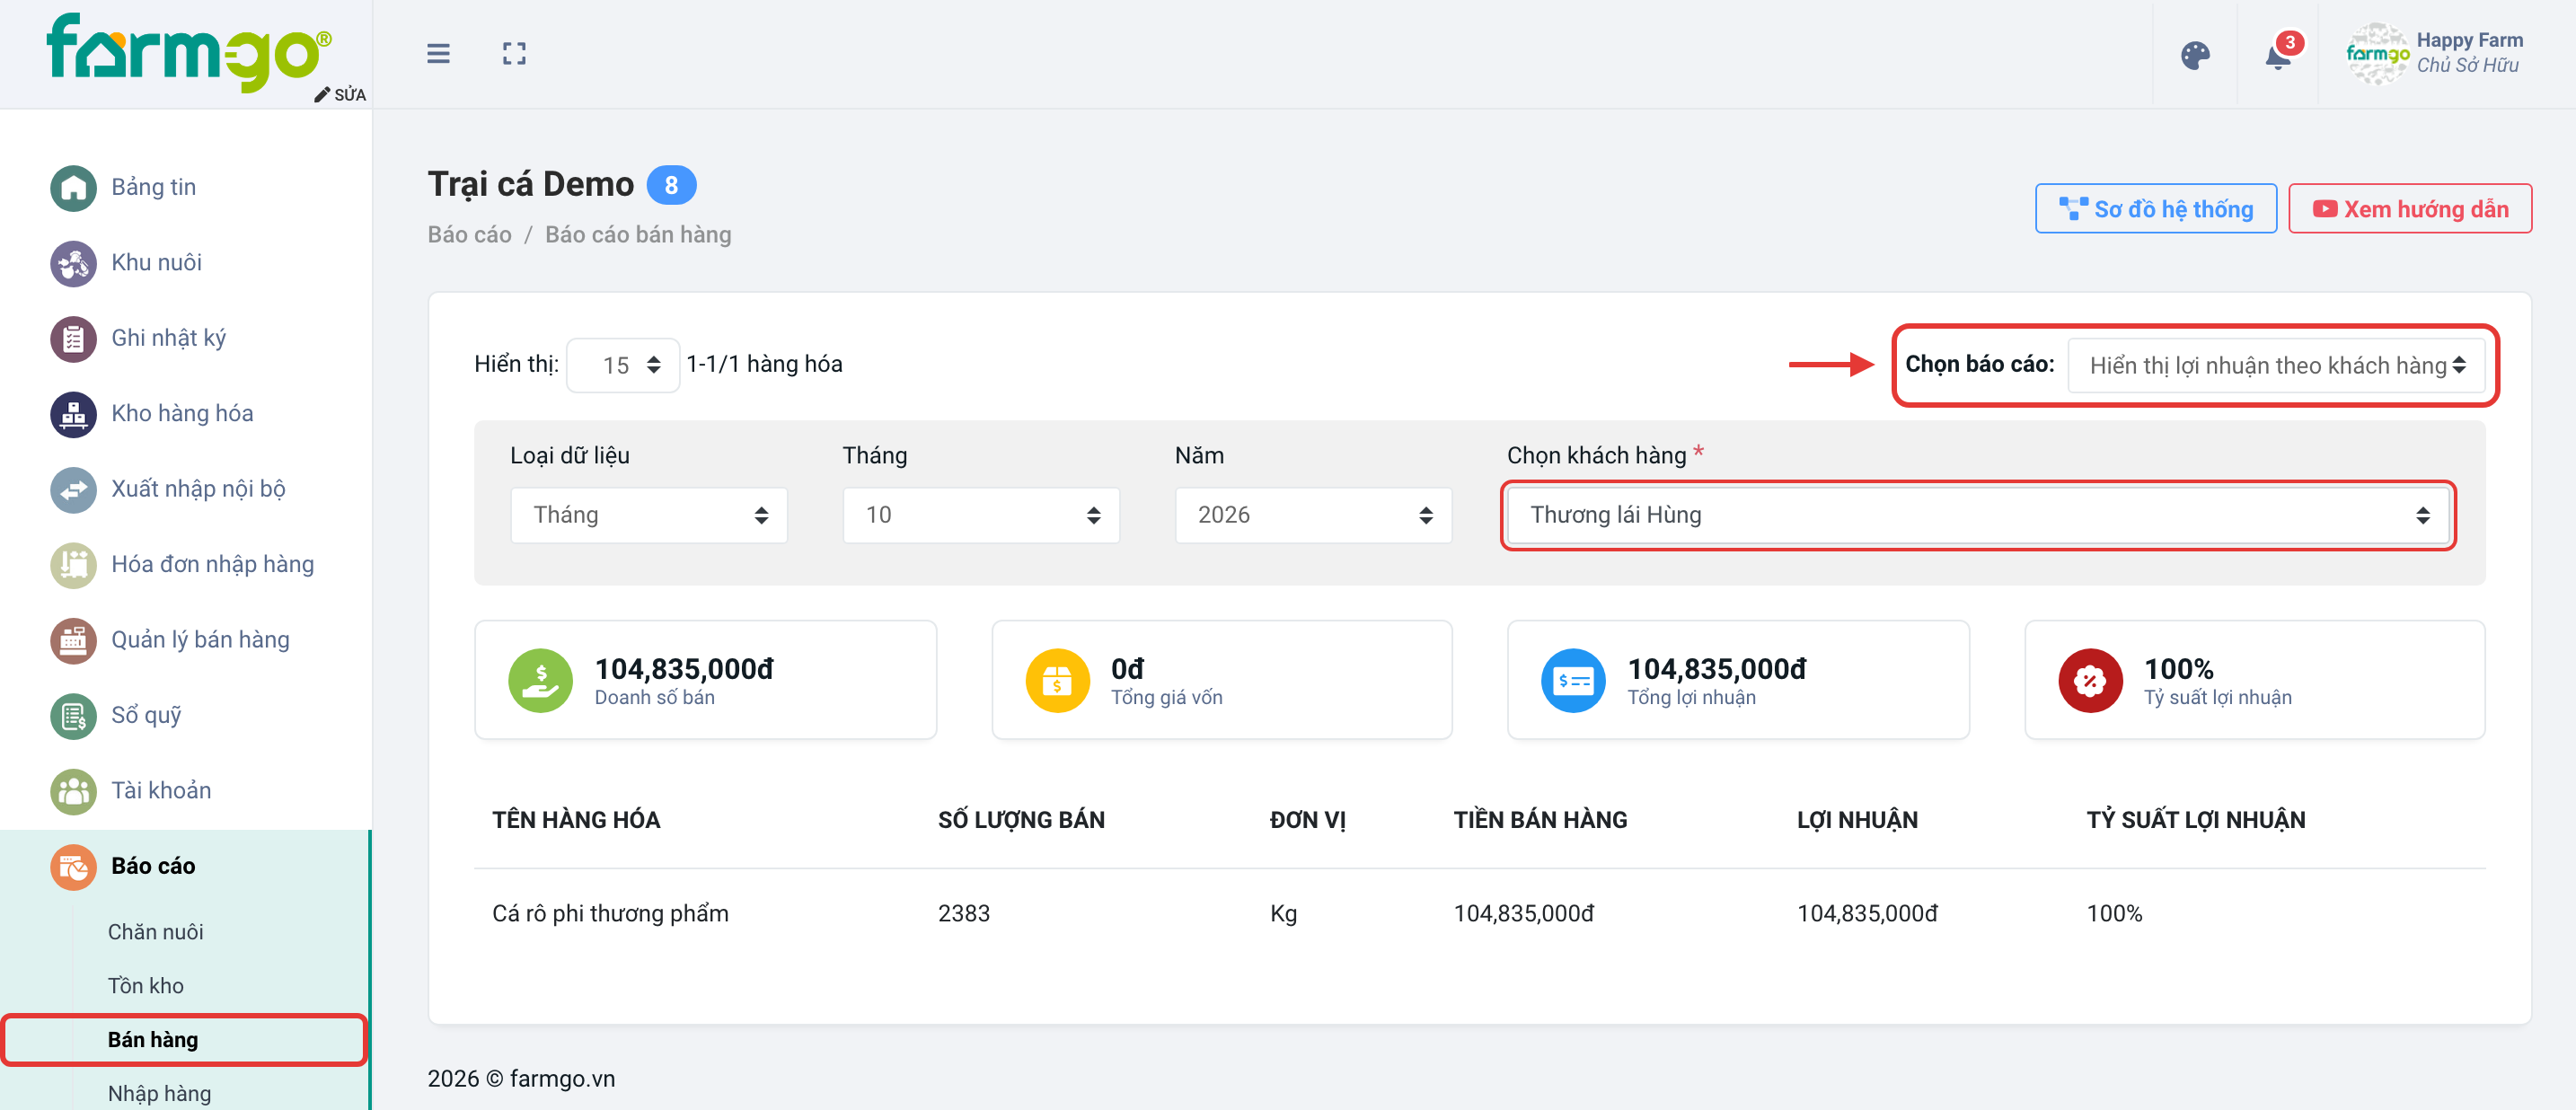The width and height of the screenshot is (2576, 1110).
Task: Select Chăn nuôi report submenu
Action: (x=155, y=932)
